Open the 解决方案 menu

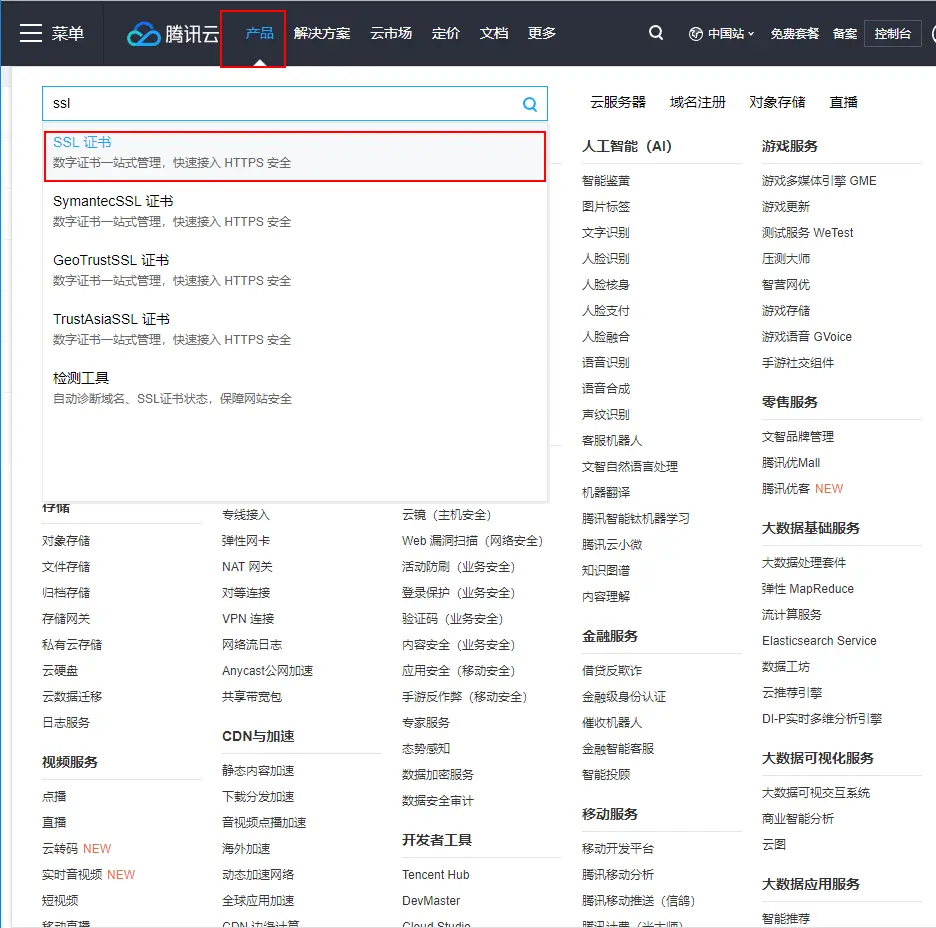[x=322, y=33]
